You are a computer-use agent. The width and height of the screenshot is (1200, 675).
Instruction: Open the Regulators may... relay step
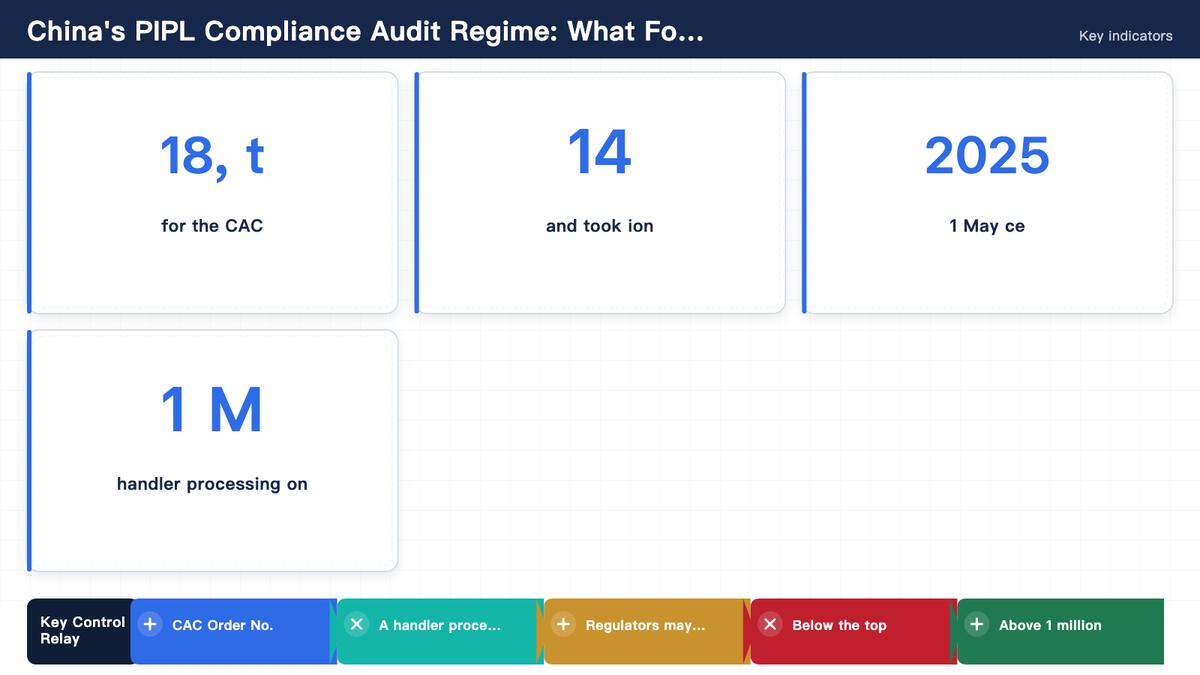pos(647,631)
